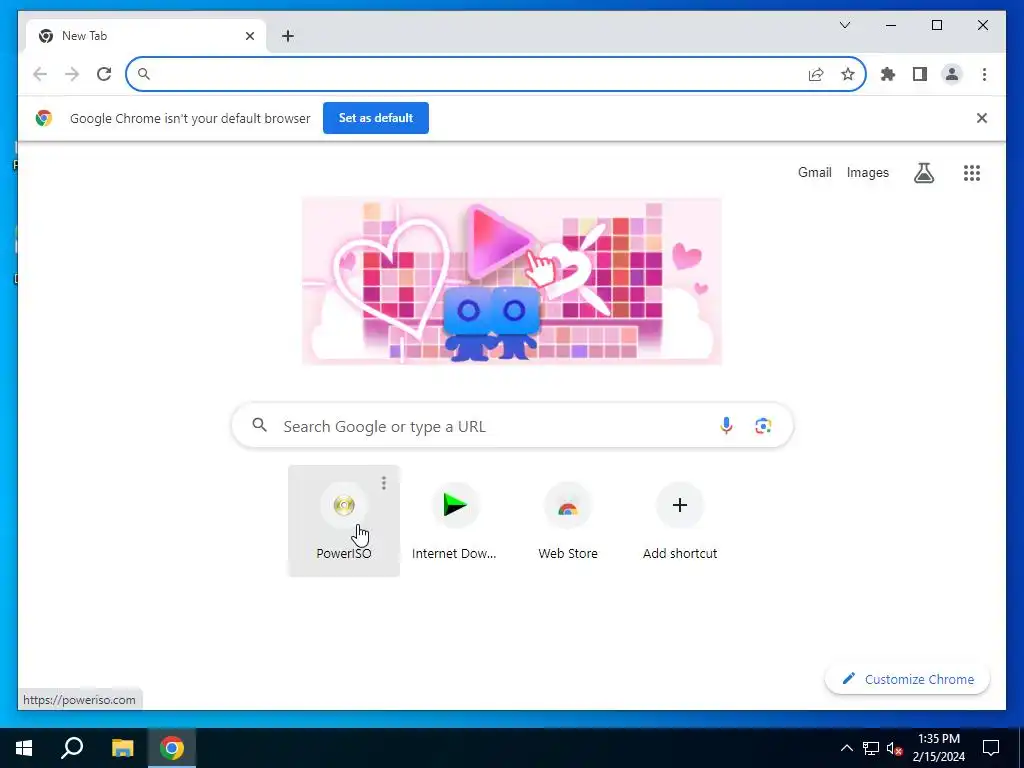Go back using the back arrow
Image resolution: width=1024 pixels, height=768 pixels.
(x=40, y=74)
